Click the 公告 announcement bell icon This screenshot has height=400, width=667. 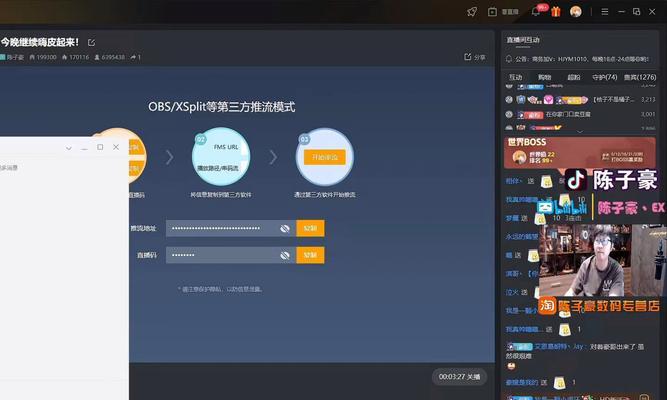click(509, 59)
